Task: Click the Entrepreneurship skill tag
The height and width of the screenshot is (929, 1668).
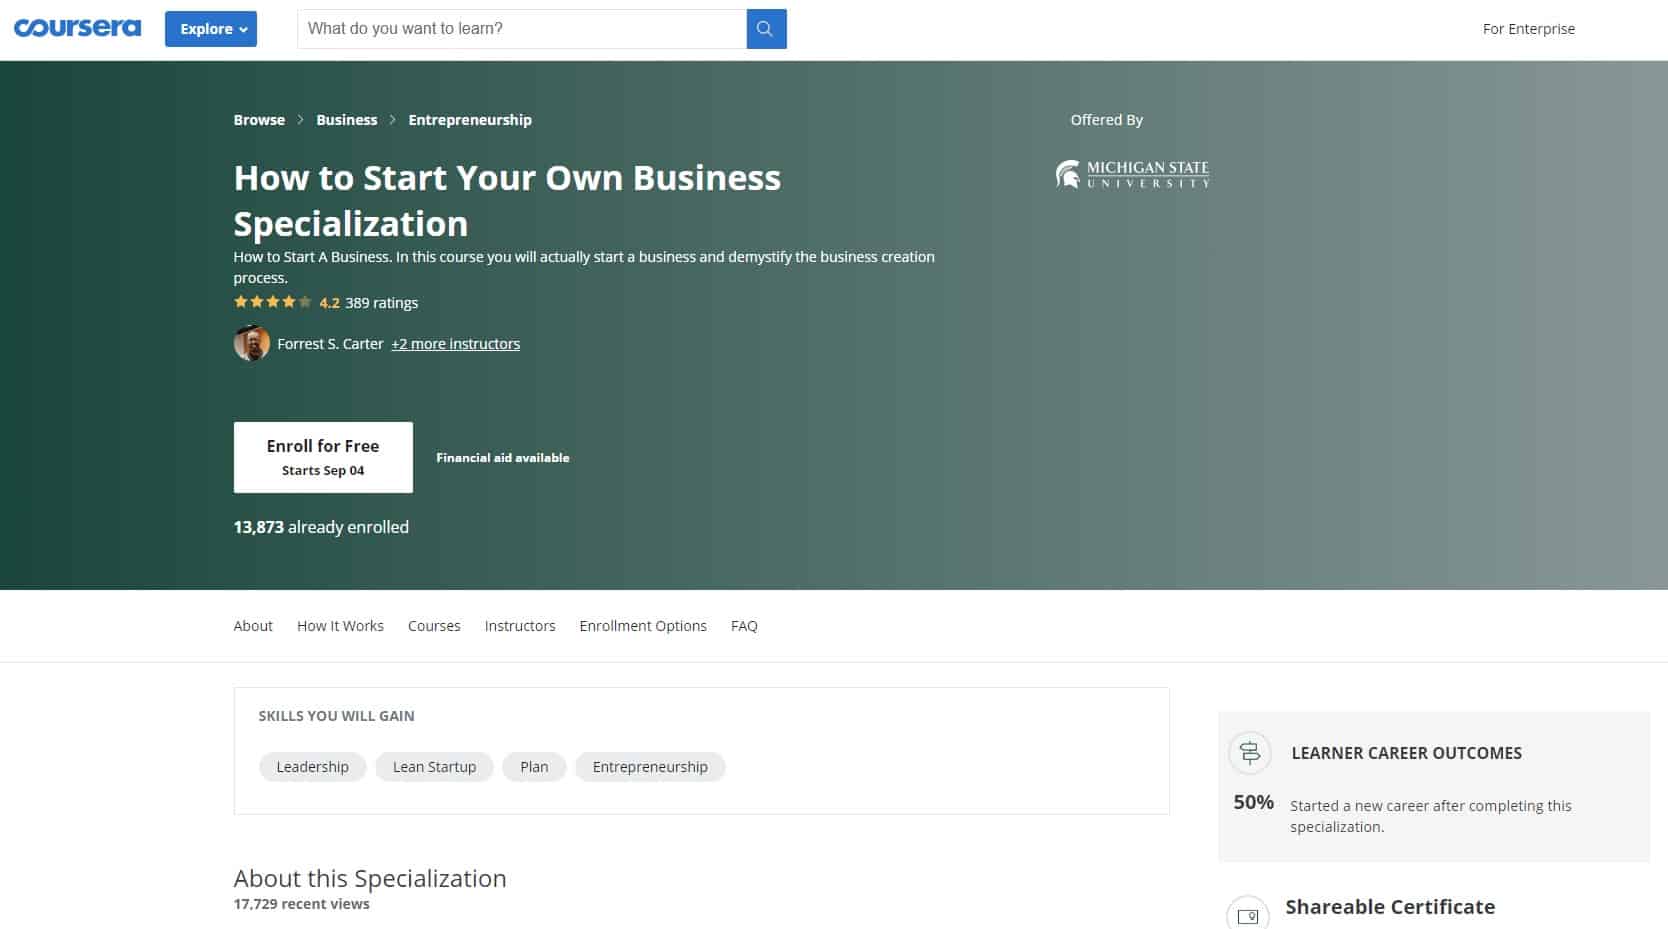Action: pos(650,767)
